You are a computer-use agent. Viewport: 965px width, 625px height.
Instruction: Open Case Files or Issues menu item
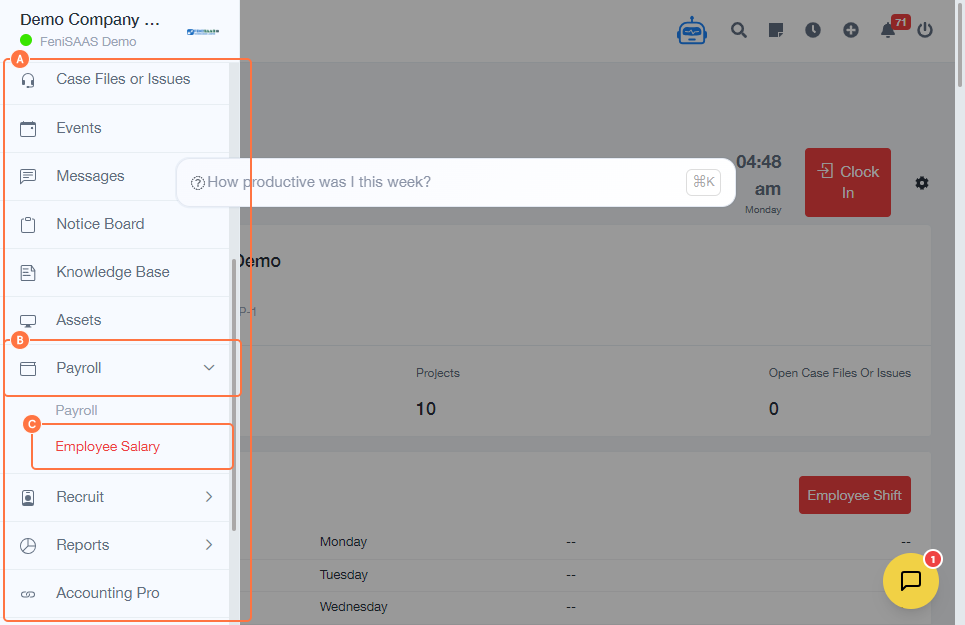point(123,79)
